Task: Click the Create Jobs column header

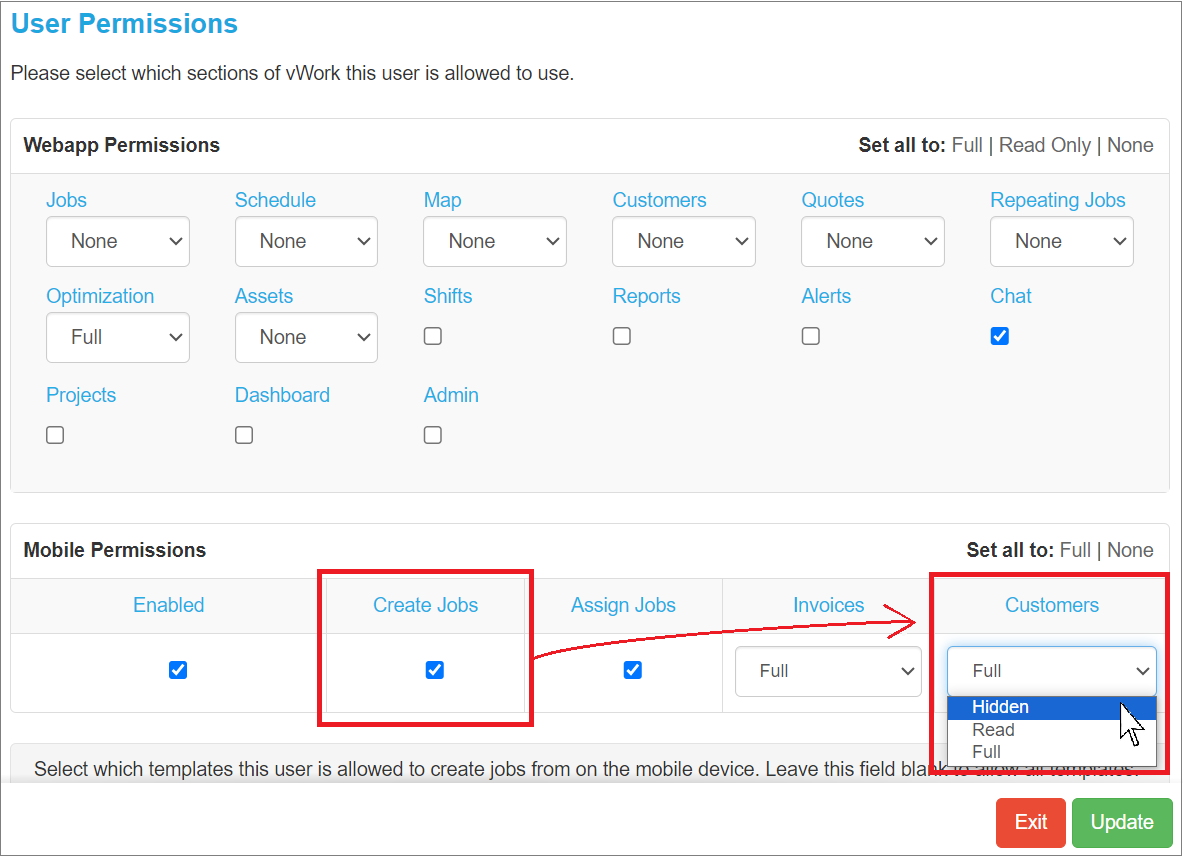Action: pos(426,605)
